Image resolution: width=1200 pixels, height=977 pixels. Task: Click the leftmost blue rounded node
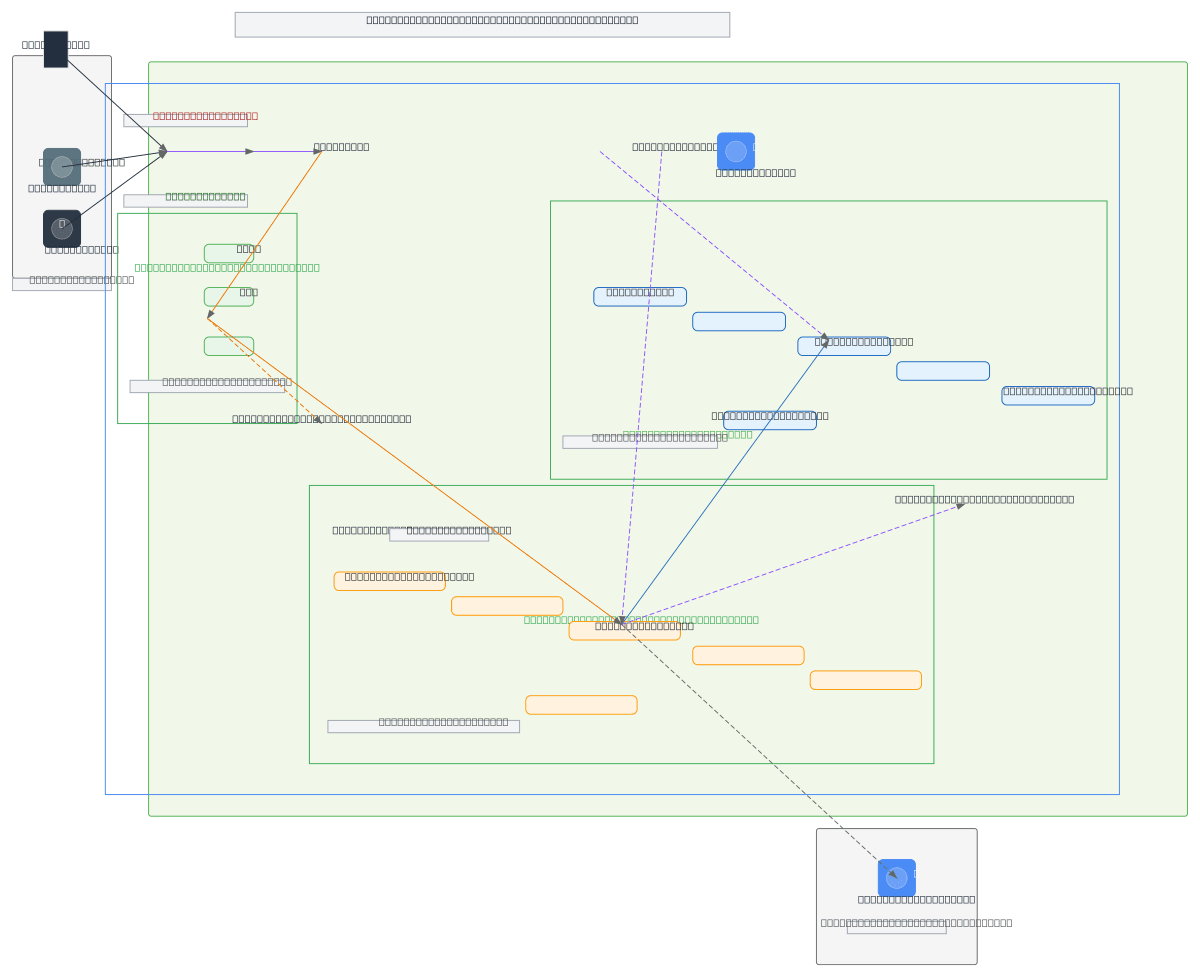point(640,296)
